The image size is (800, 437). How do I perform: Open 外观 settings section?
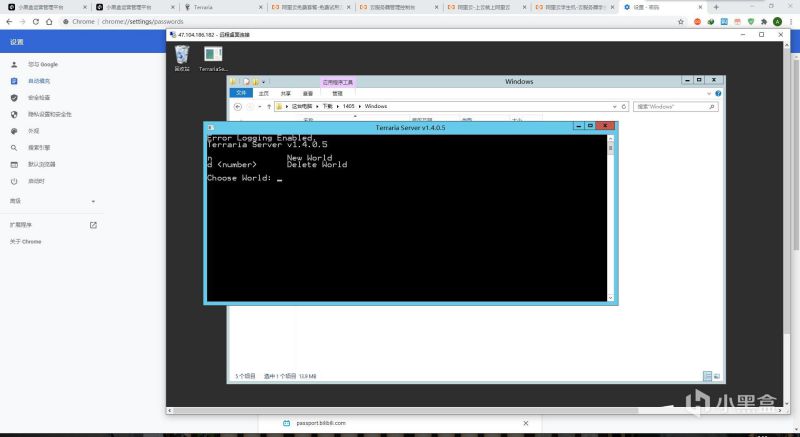click(34, 131)
